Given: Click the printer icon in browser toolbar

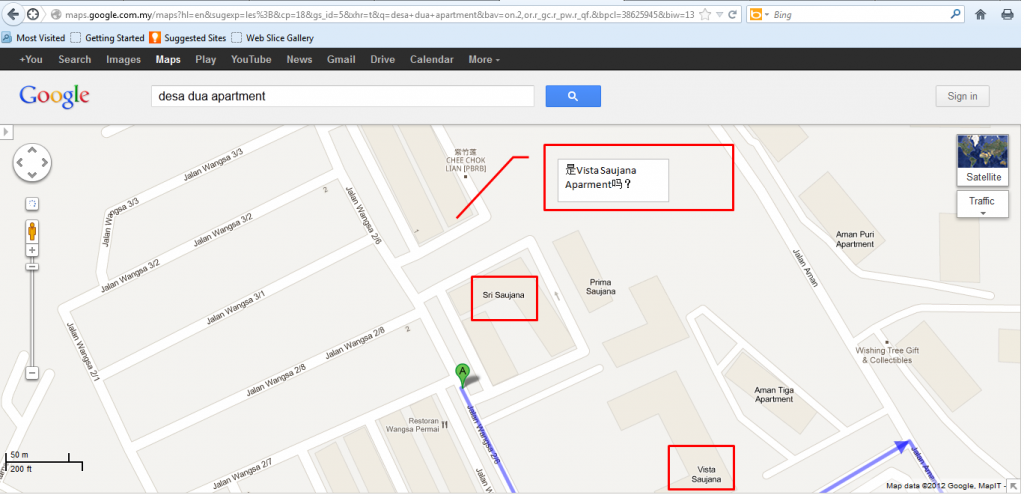Looking at the screenshot, I should [1008, 14].
